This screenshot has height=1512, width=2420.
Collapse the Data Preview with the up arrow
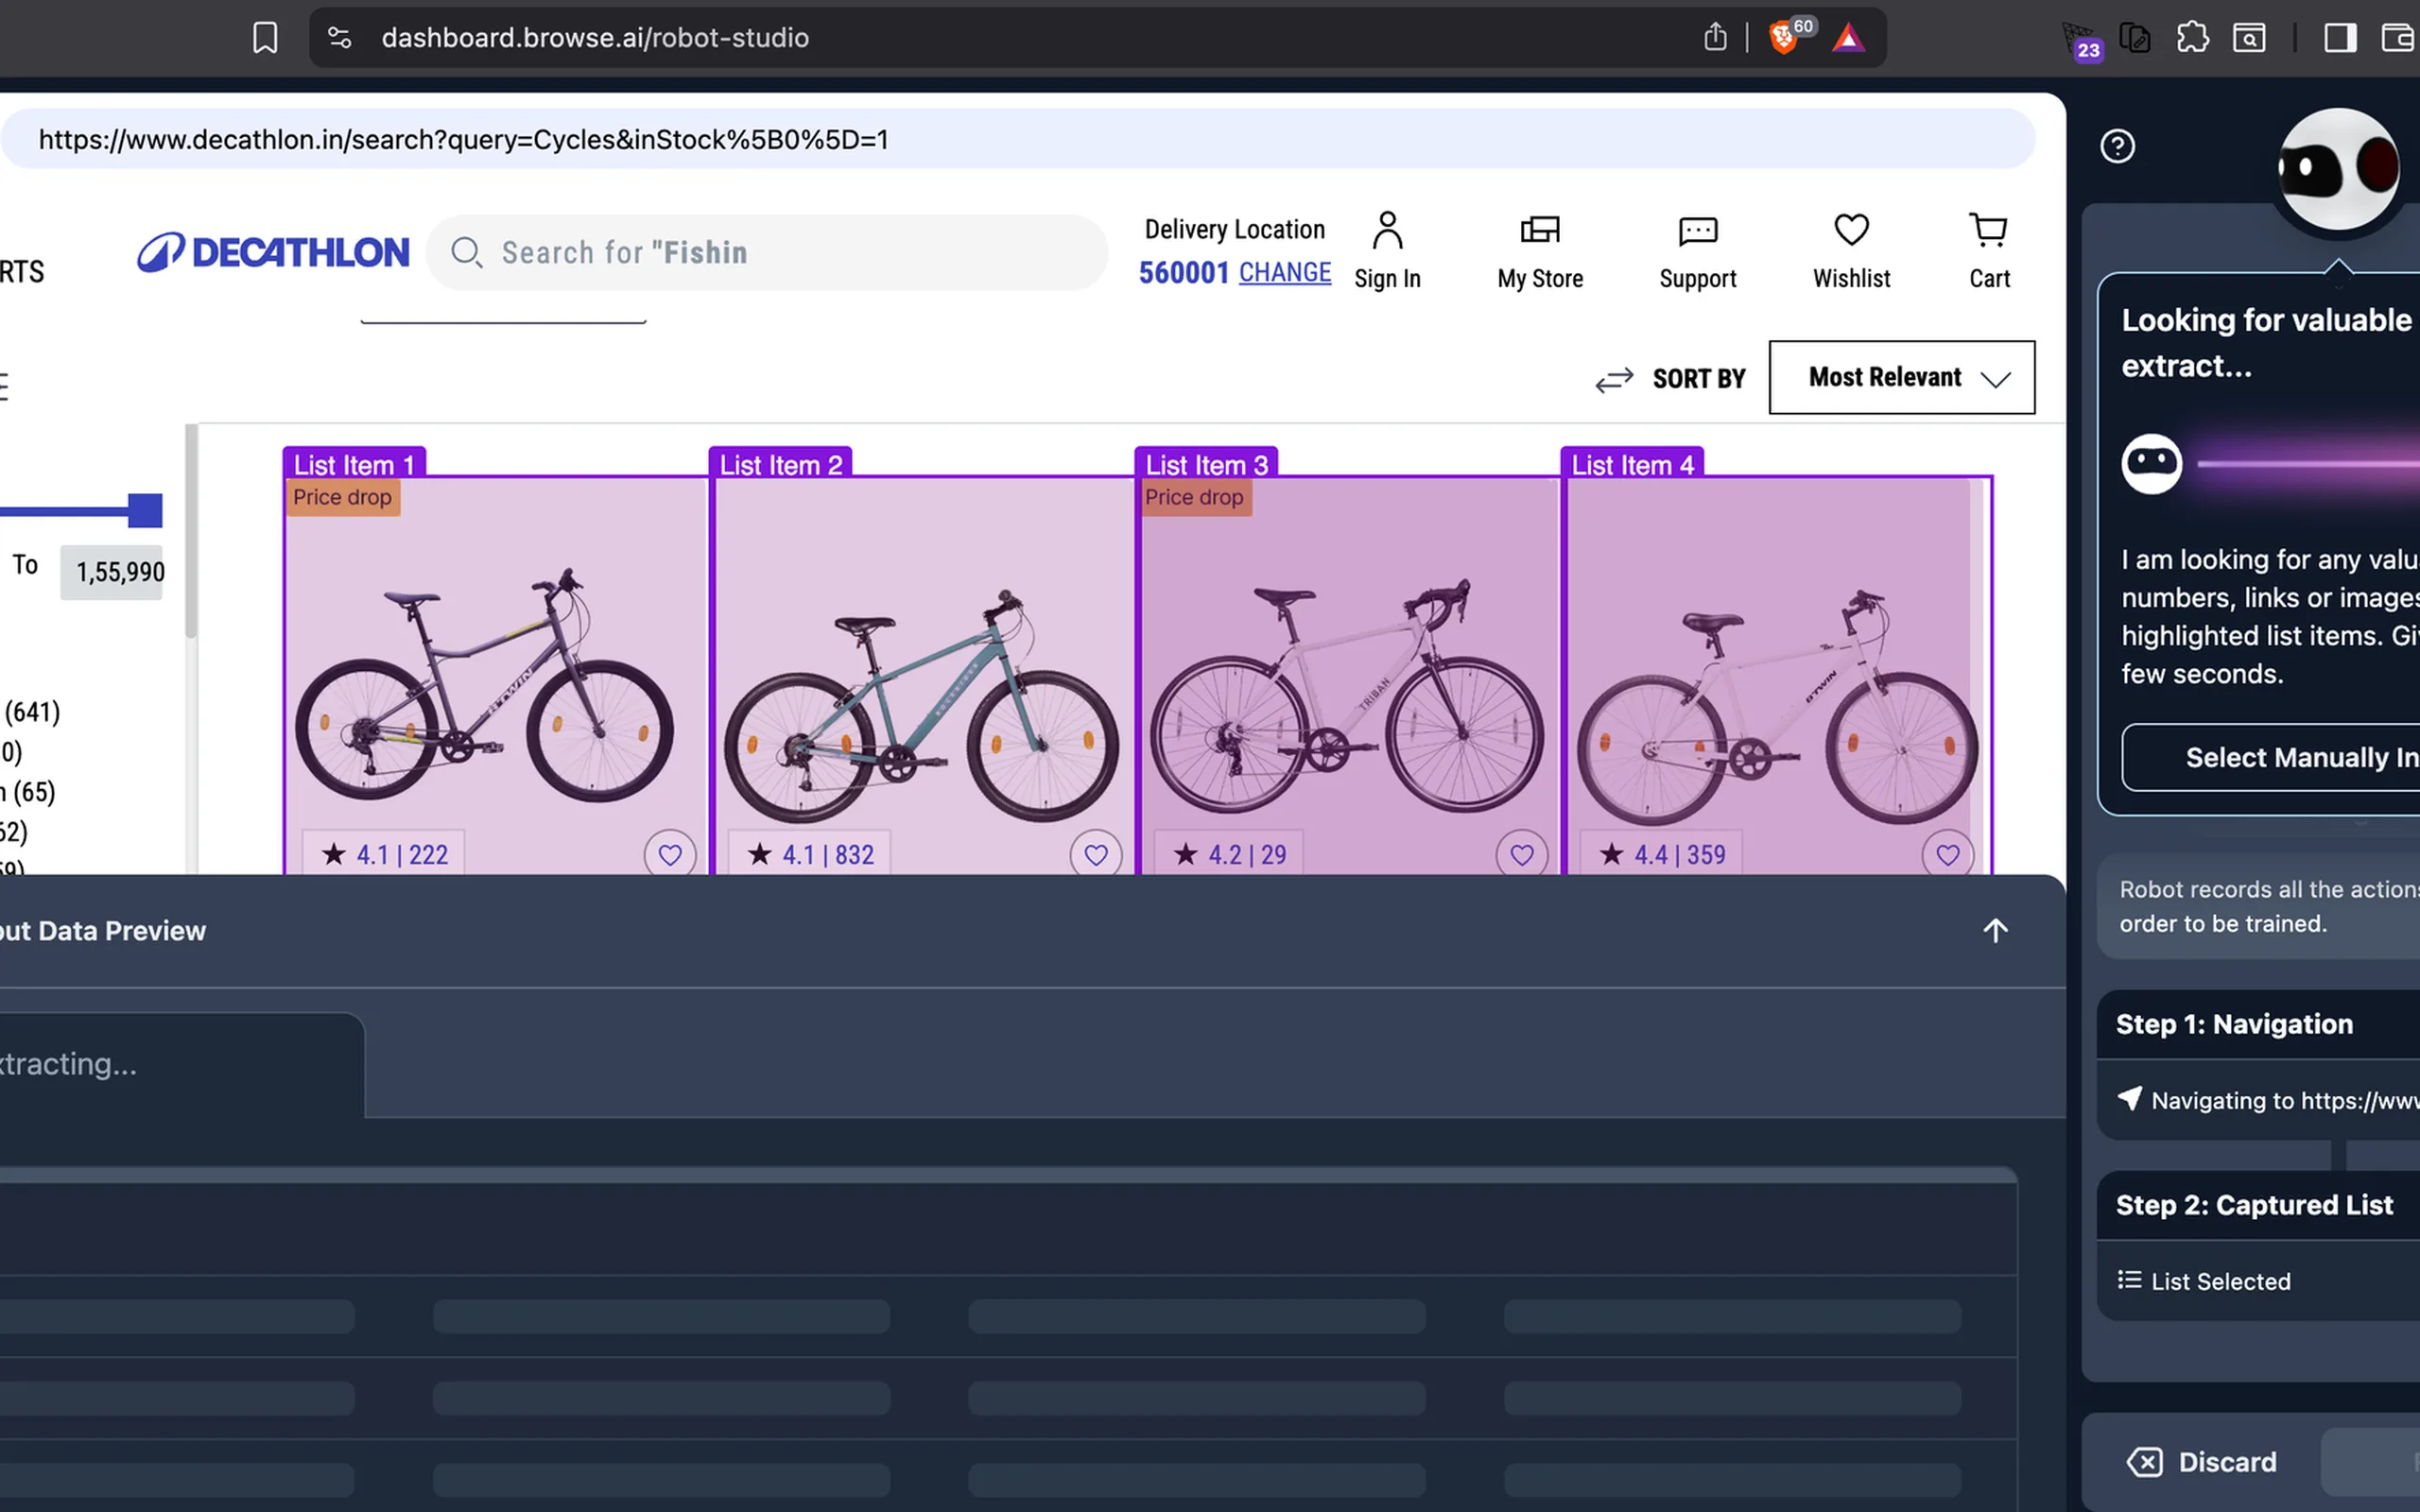point(1995,930)
